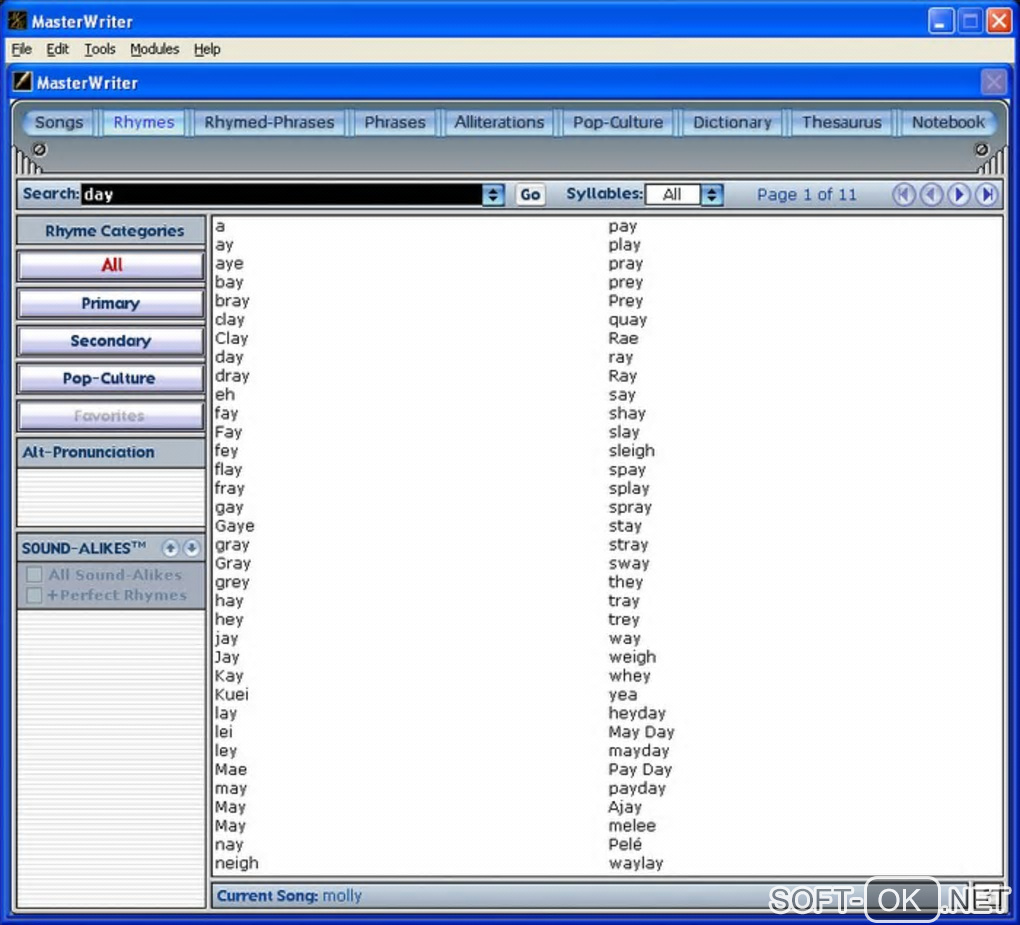
Task: Go to first page of rhymes
Action: [x=904, y=194]
